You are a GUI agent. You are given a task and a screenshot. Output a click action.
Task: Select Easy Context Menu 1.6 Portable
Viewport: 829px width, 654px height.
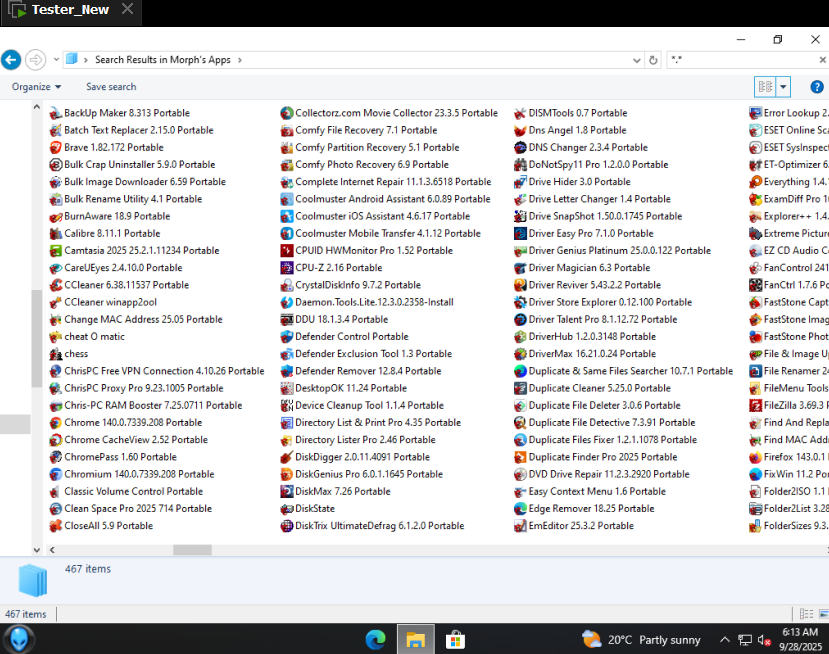pos(589,491)
